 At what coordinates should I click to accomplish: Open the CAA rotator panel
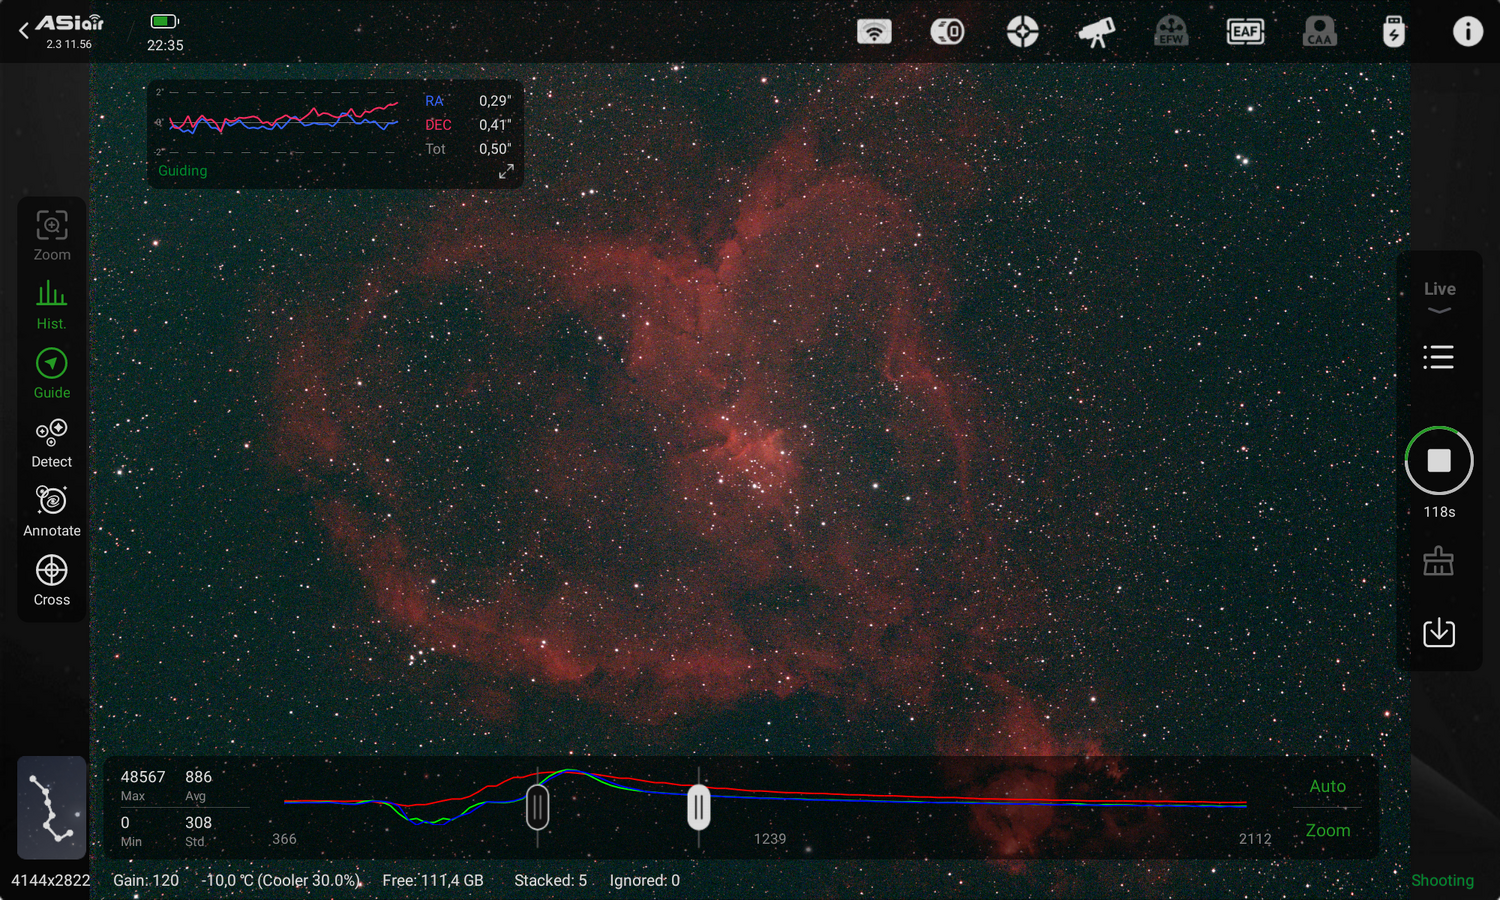coord(1319,31)
